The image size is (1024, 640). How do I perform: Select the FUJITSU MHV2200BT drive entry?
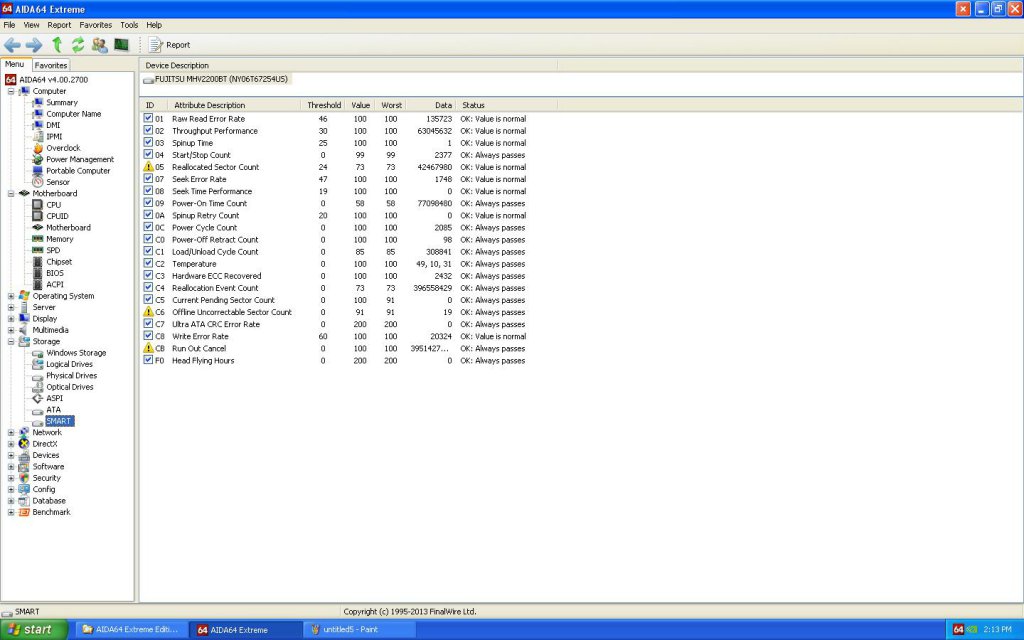point(216,79)
